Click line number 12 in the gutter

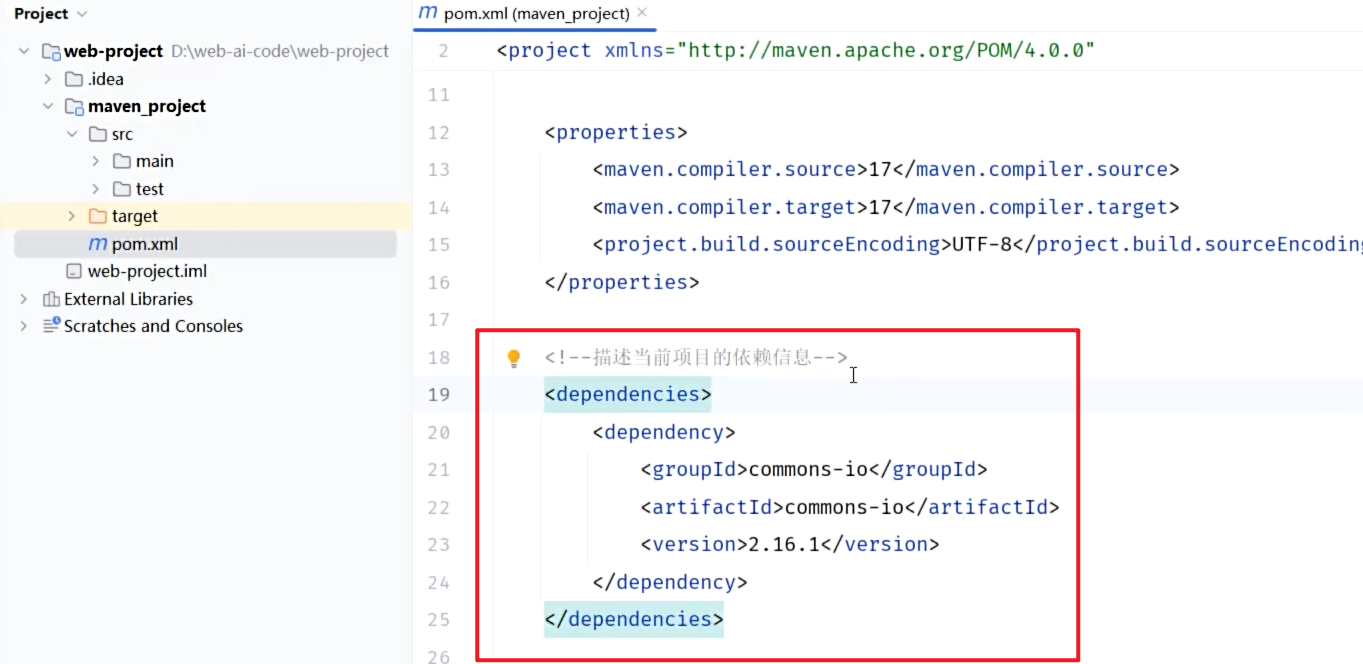pyautogui.click(x=438, y=132)
